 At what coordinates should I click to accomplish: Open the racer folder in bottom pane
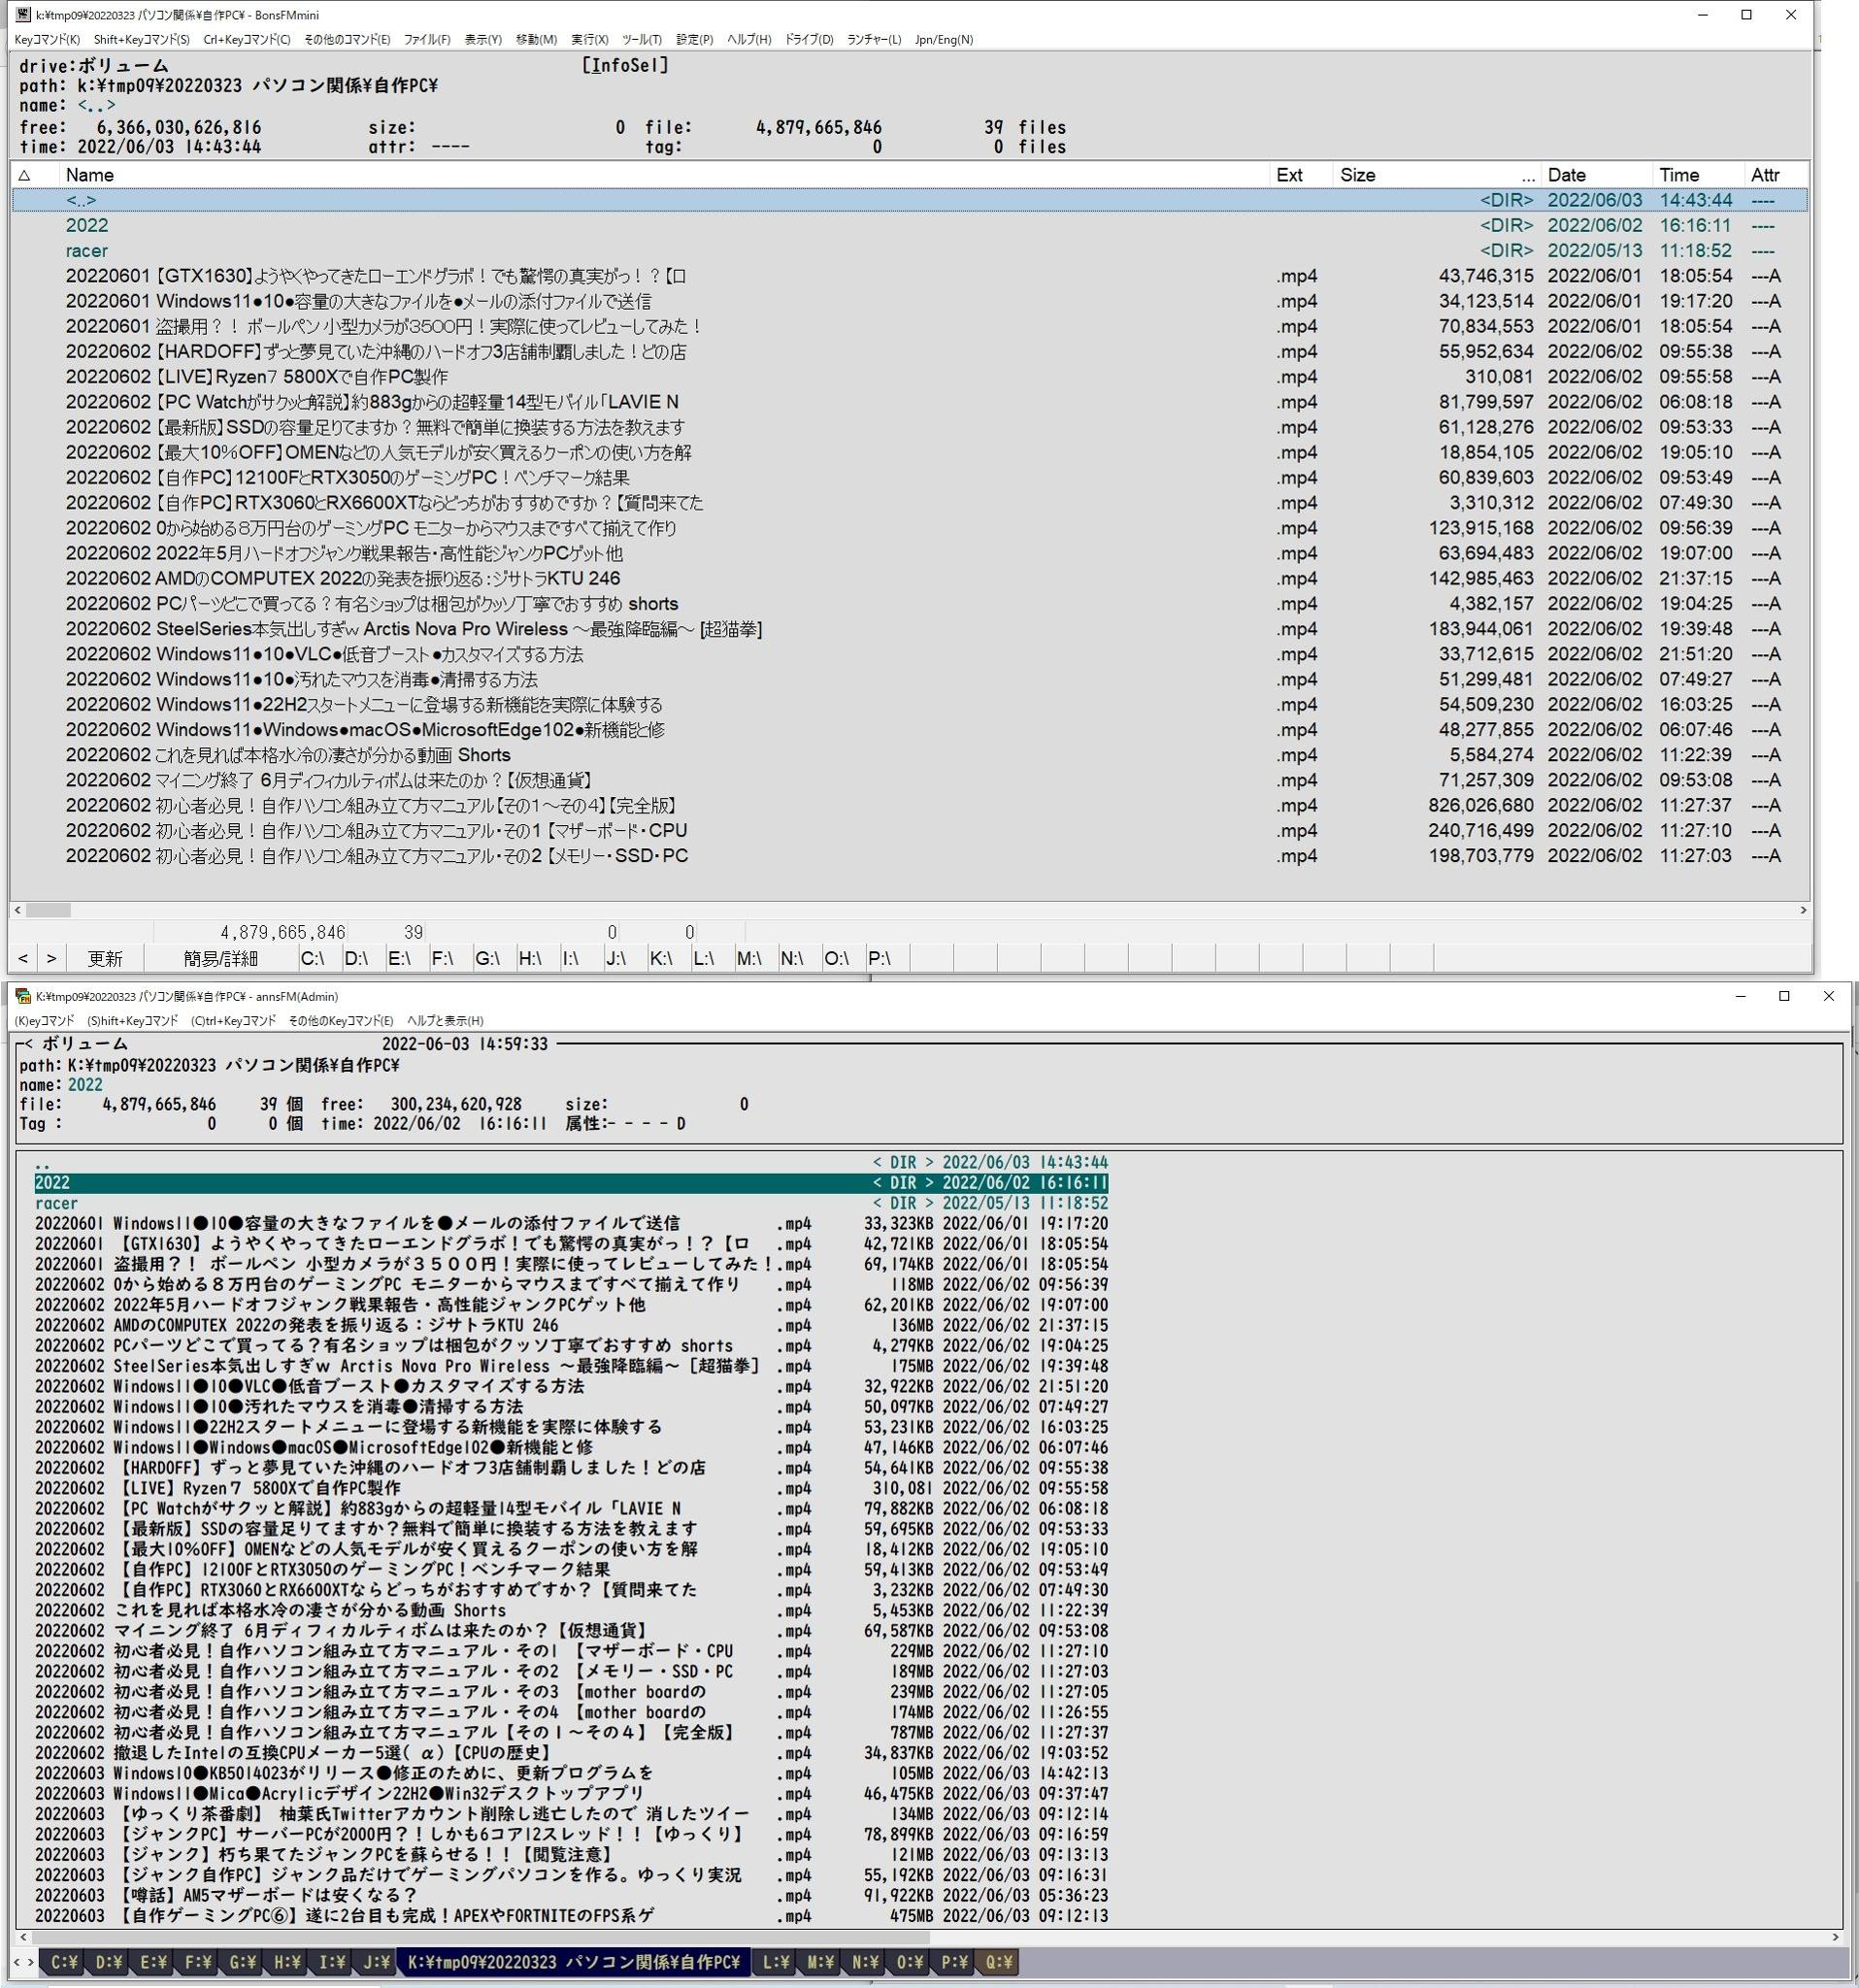pyautogui.click(x=56, y=1203)
